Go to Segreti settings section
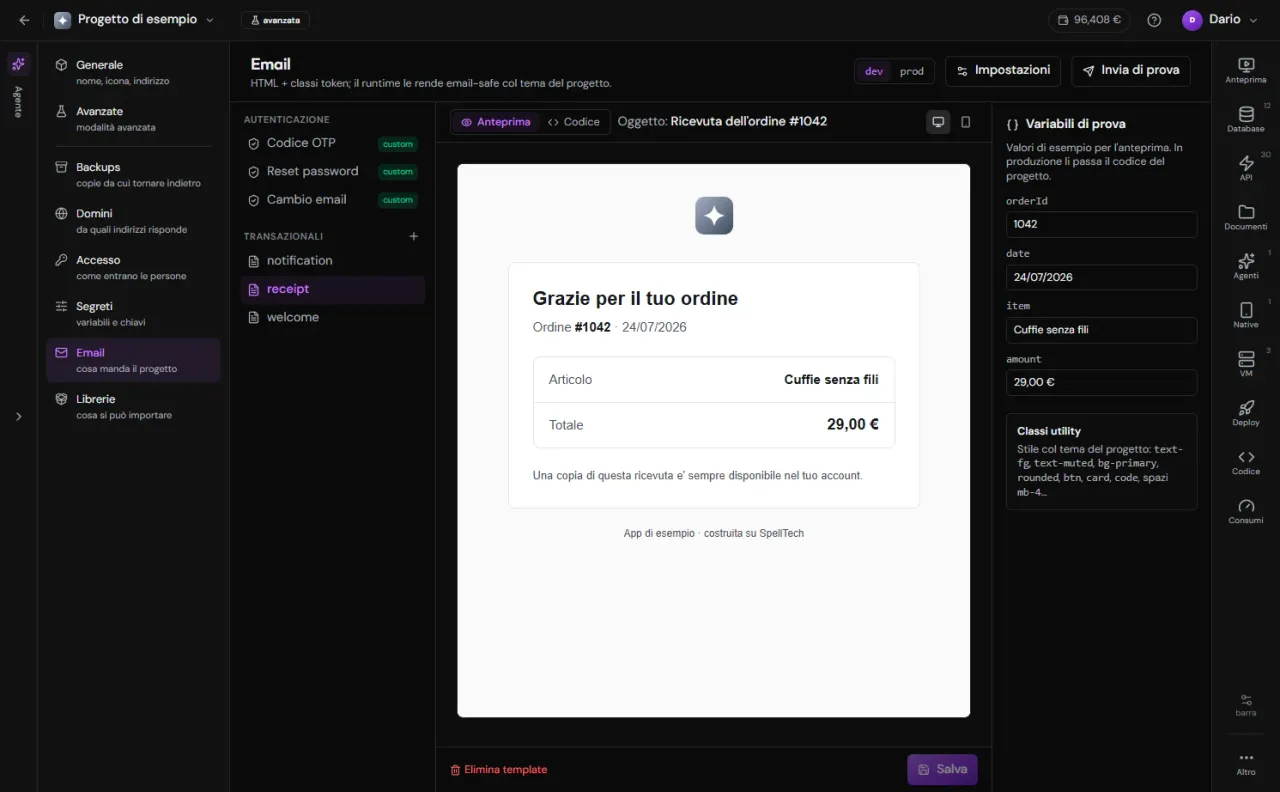 click(x=133, y=314)
